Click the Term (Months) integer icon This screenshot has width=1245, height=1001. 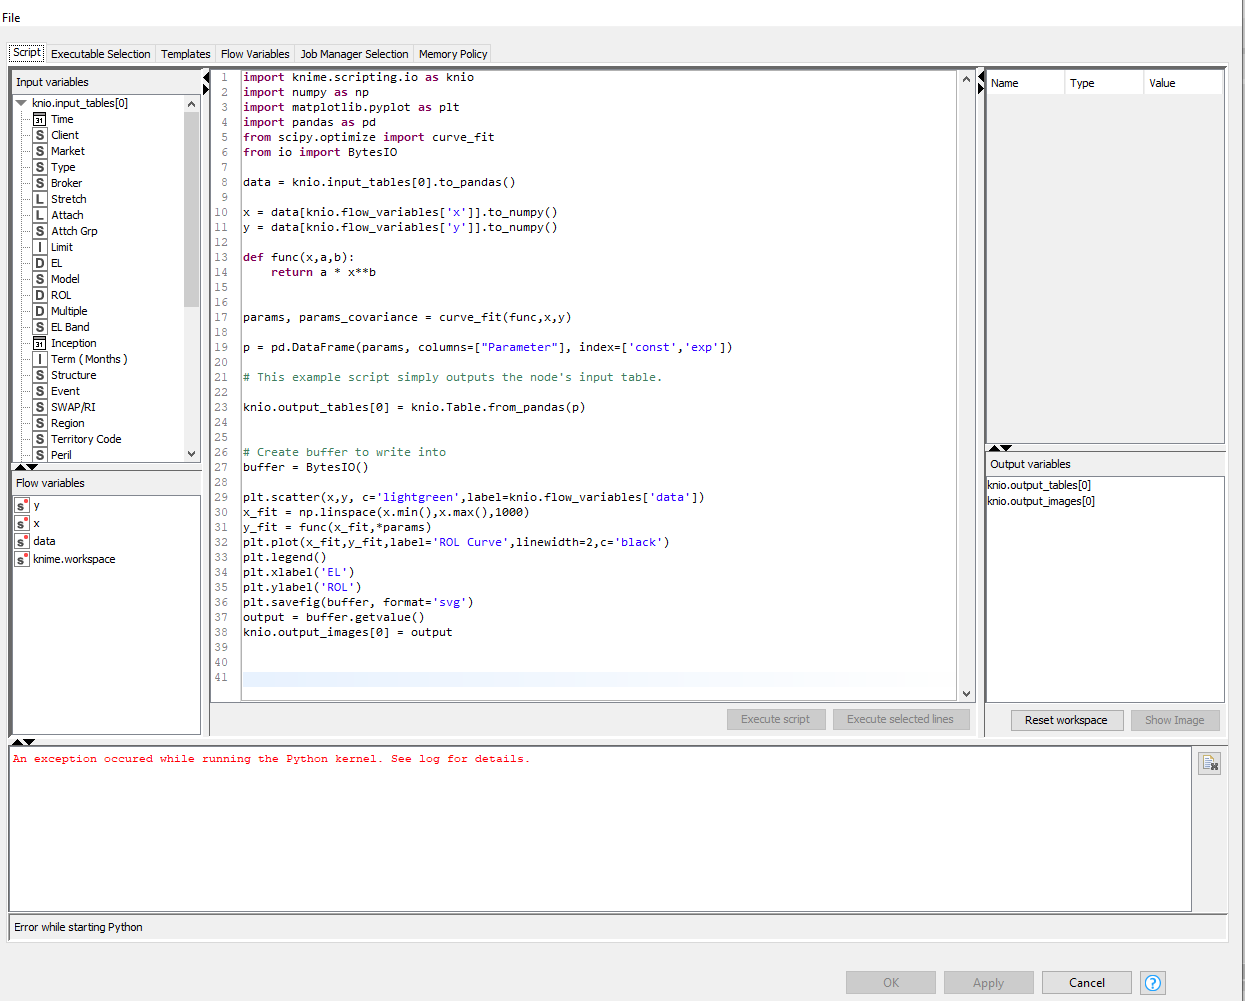tap(39, 359)
